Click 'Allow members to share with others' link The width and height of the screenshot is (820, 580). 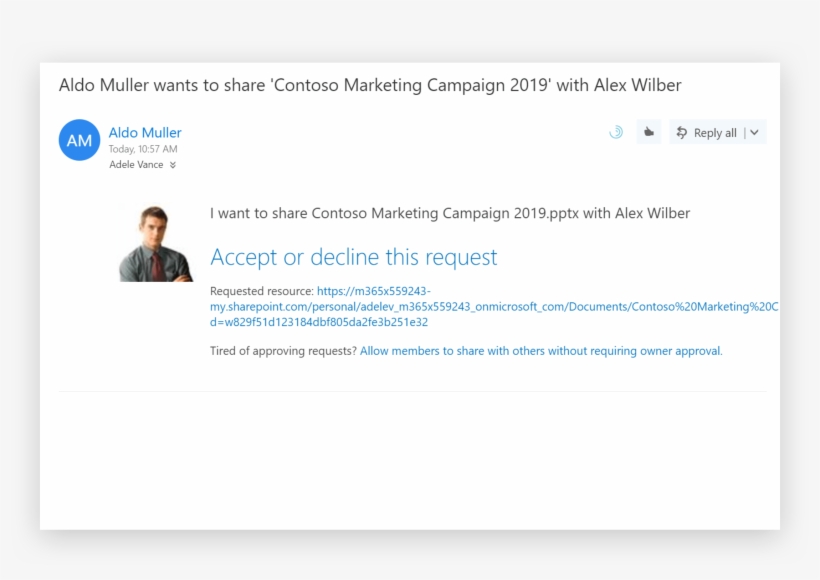pos(541,351)
